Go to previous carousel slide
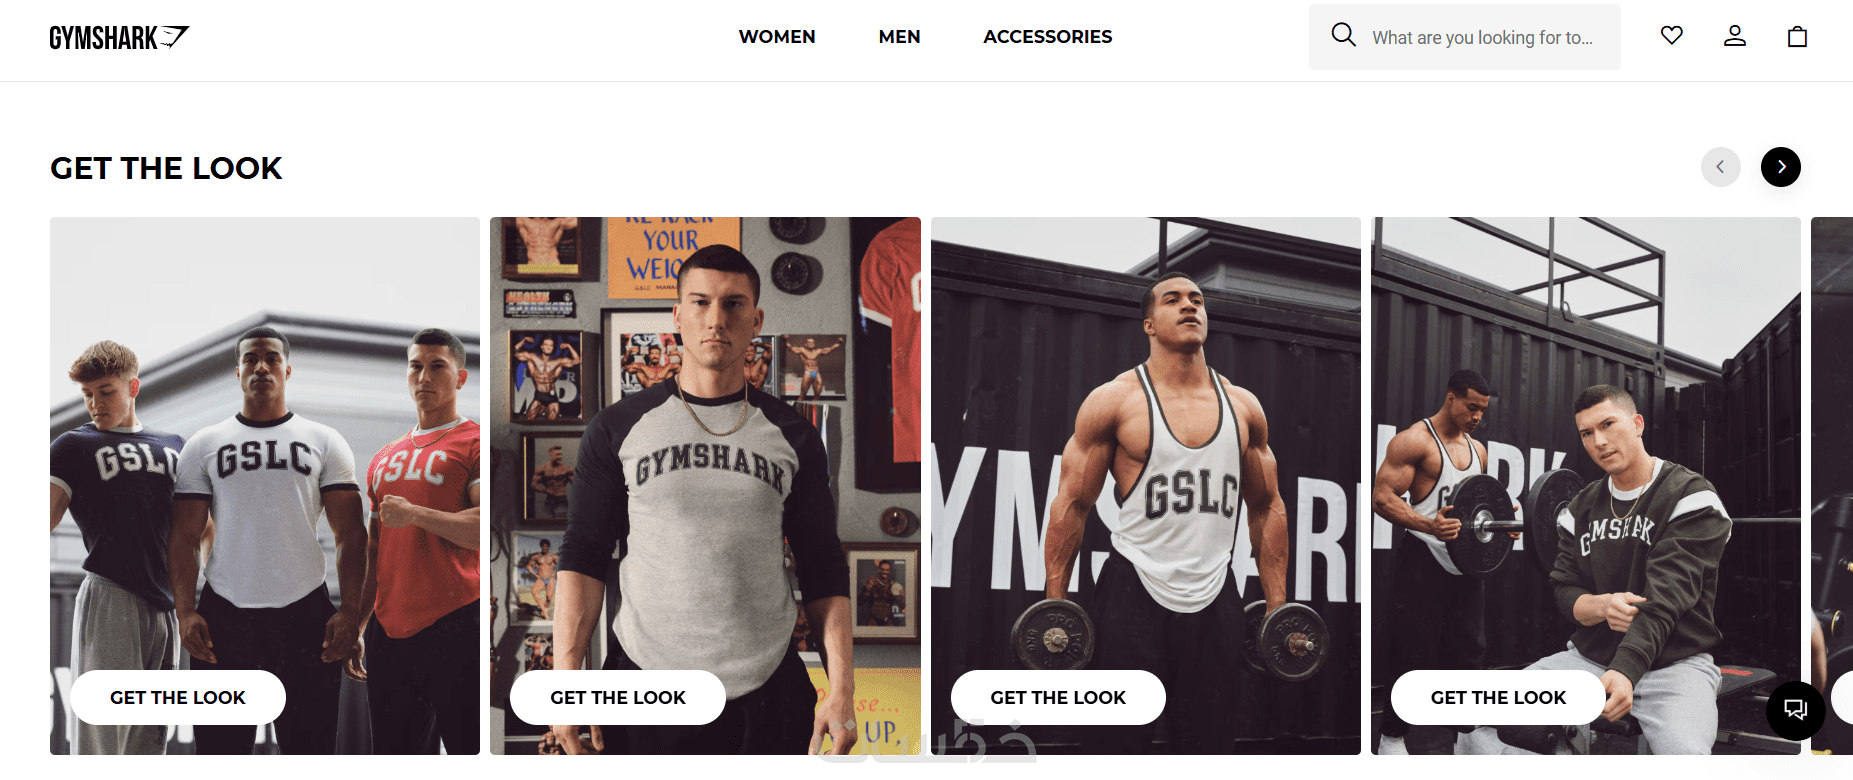Screen dimensions: 1853x780 (x=1720, y=167)
